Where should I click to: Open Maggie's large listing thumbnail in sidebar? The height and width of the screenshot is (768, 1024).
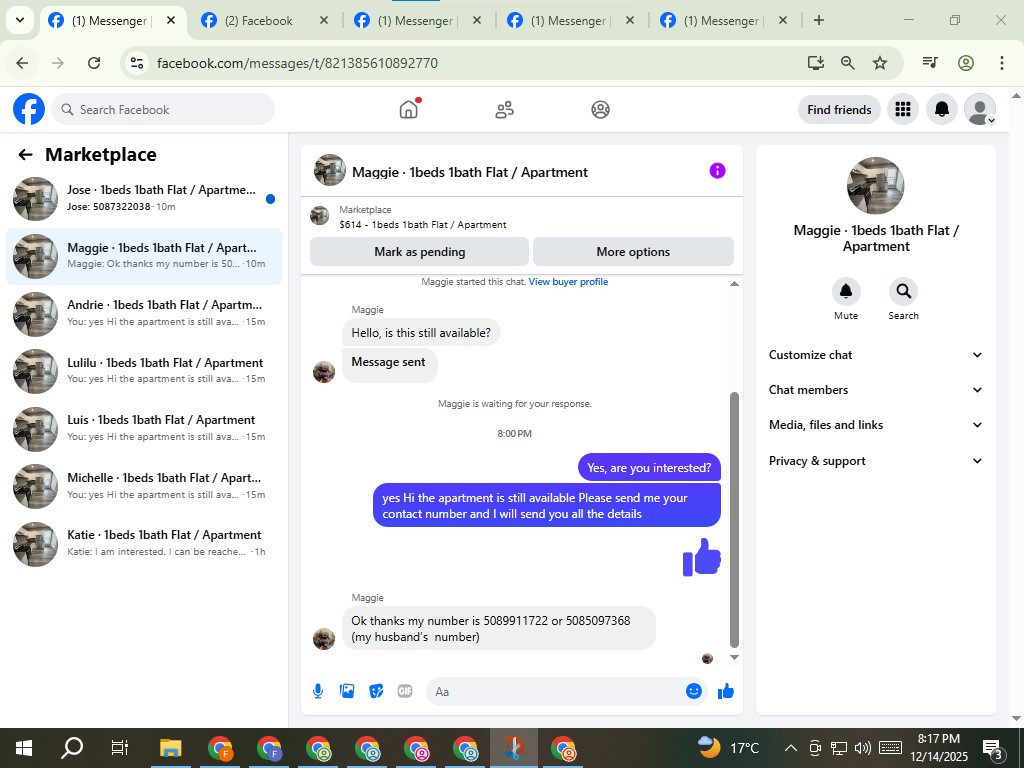click(x=875, y=185)
